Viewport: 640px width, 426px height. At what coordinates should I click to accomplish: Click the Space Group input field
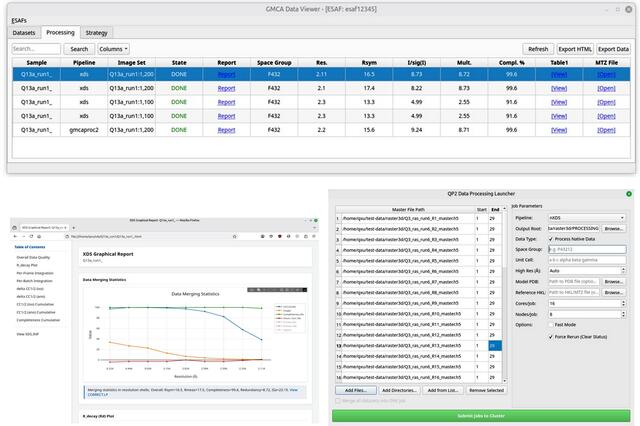587,249
